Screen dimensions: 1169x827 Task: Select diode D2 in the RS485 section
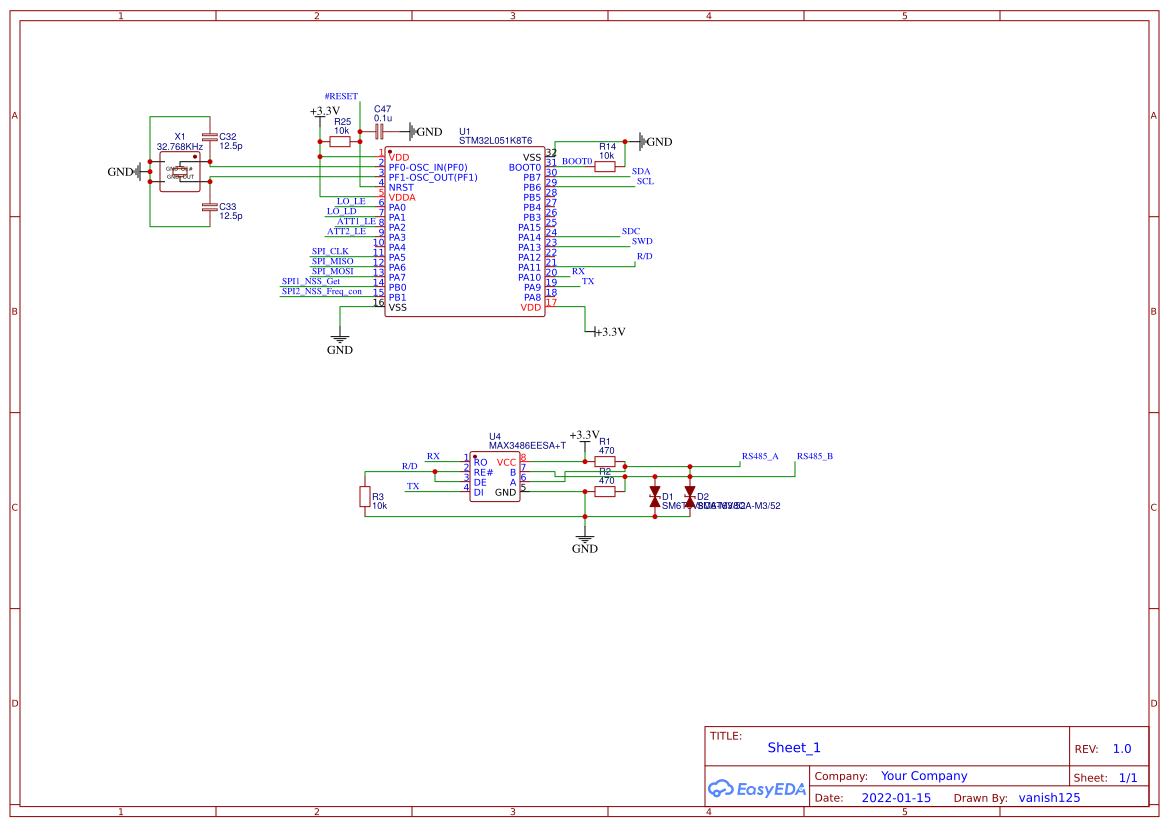tap(690, 495)
